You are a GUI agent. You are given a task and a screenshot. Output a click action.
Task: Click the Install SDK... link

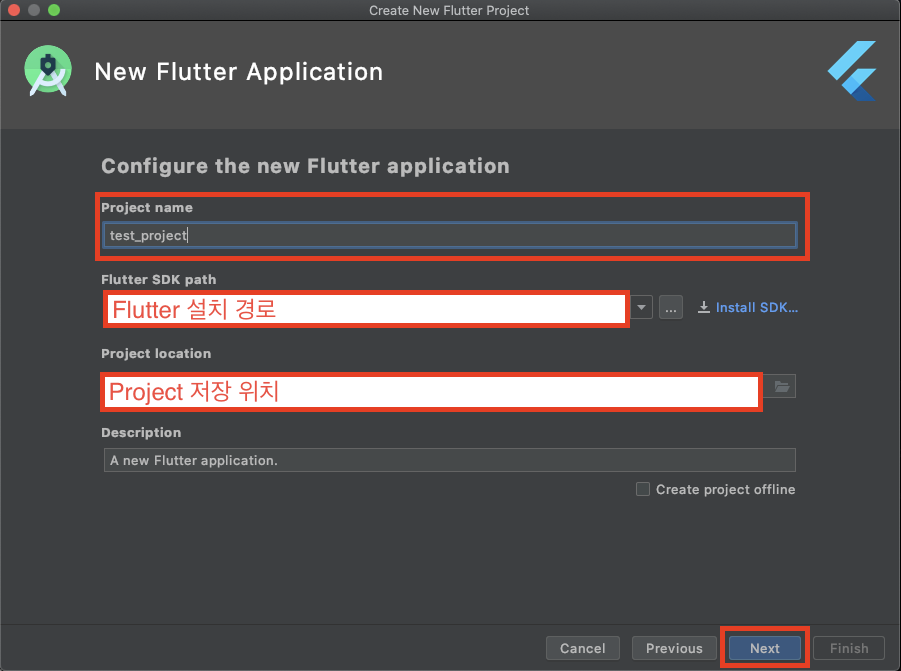pyautogui.click(x=756, y=307)
